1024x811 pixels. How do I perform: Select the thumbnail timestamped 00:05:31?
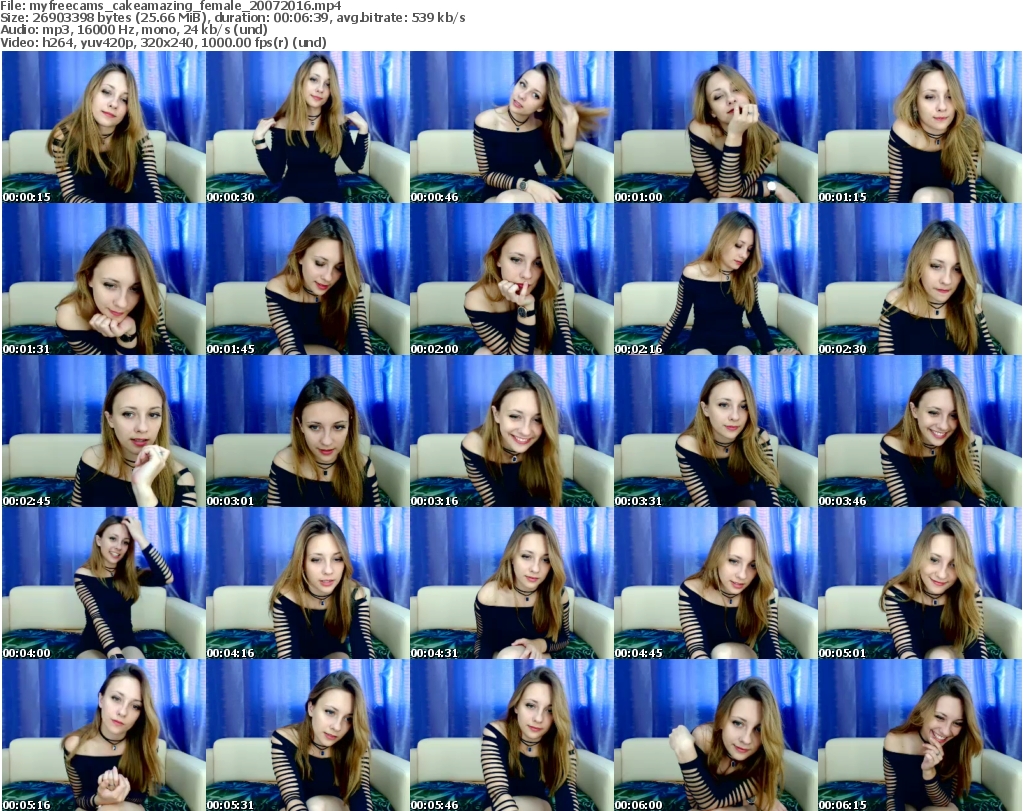click(x=308, y=735)
